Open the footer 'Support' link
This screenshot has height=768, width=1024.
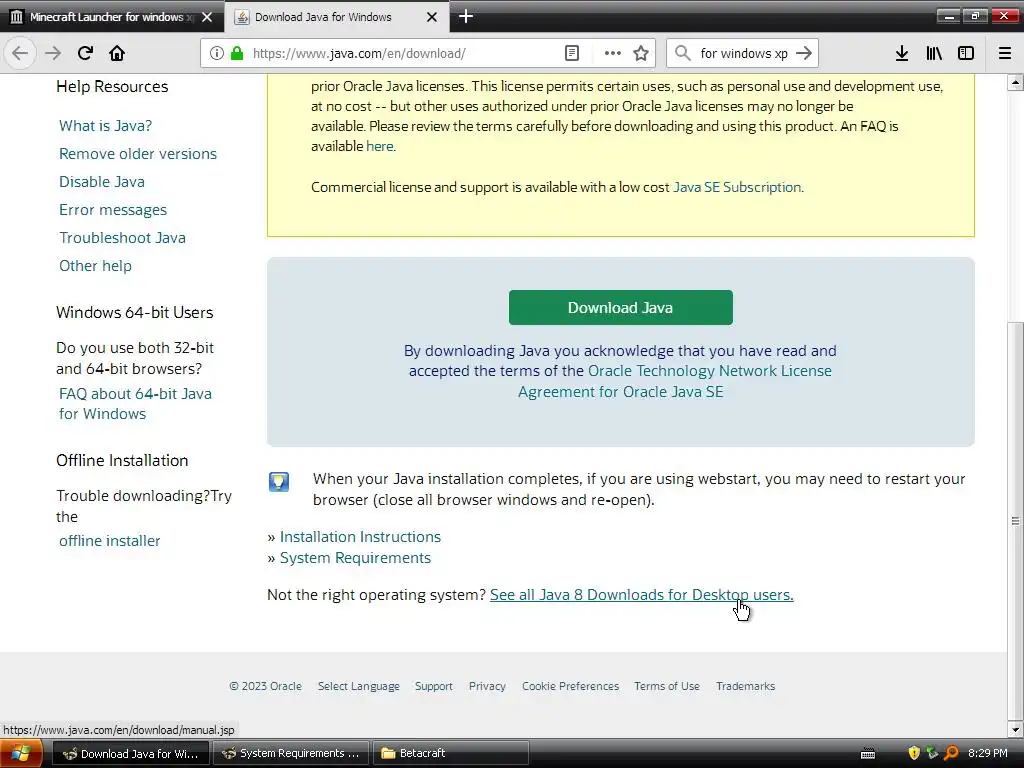434,686
